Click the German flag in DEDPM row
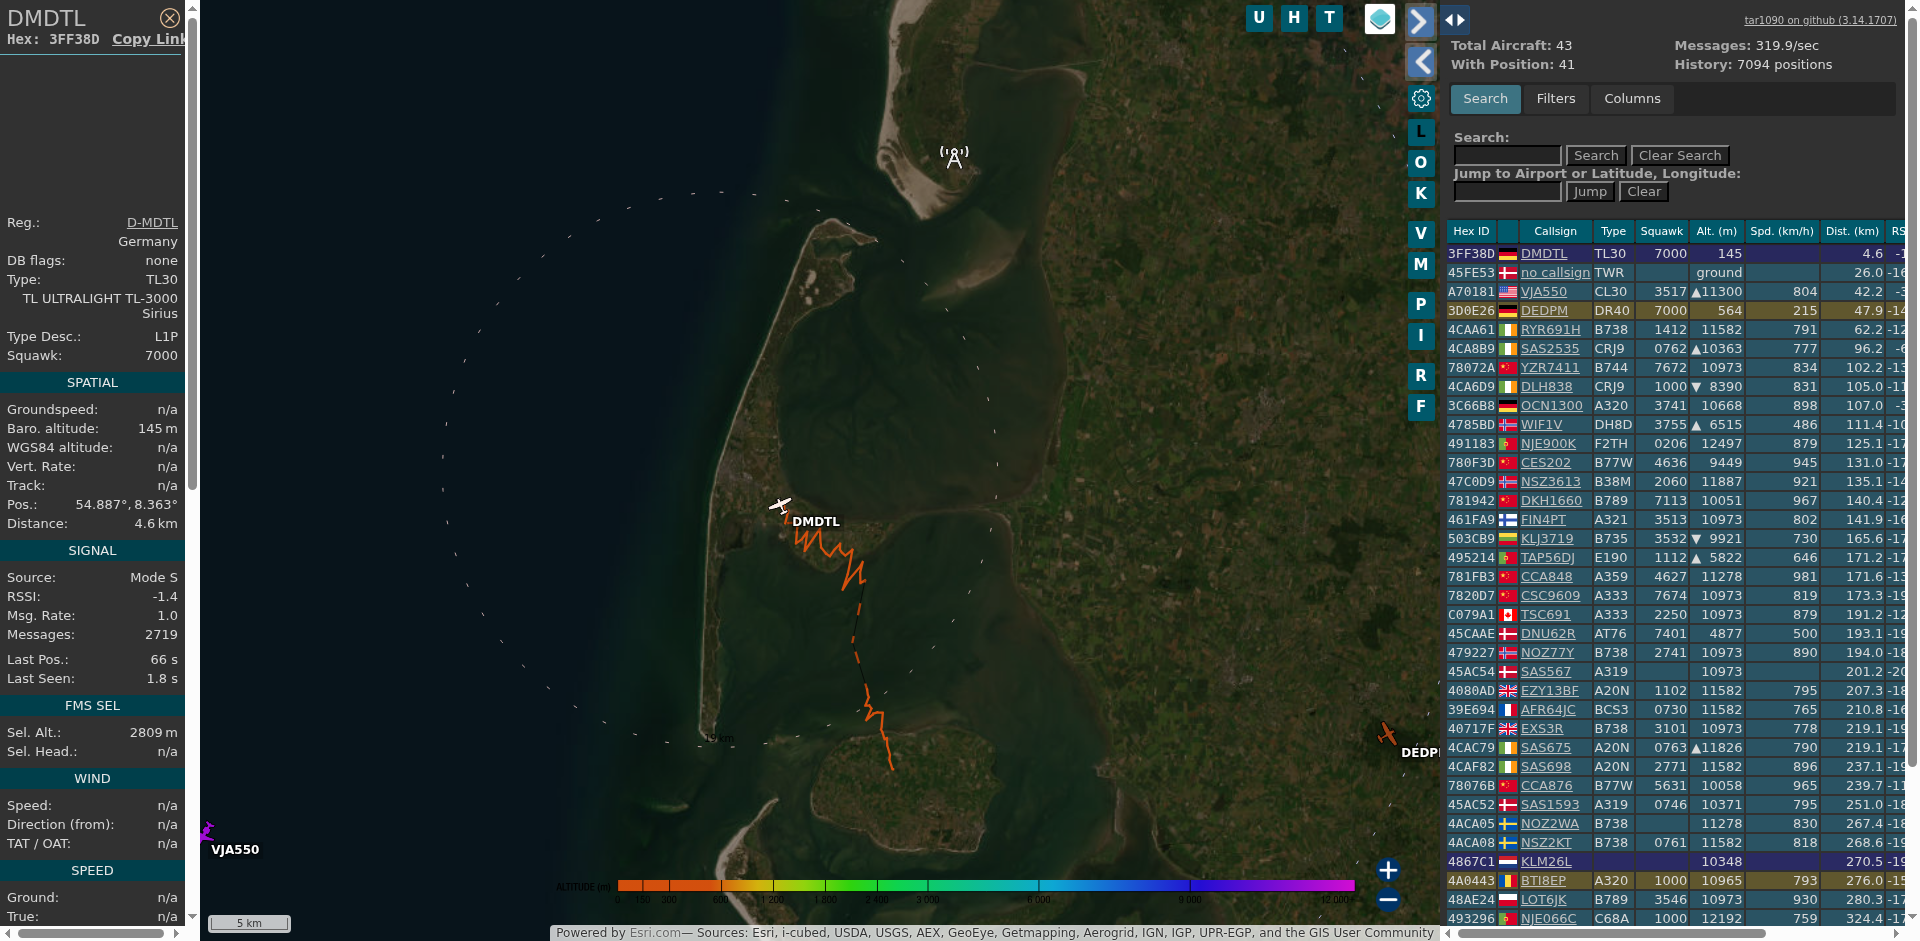The width and height of the screenshot is (1920, 941). tap(1508, 311)
